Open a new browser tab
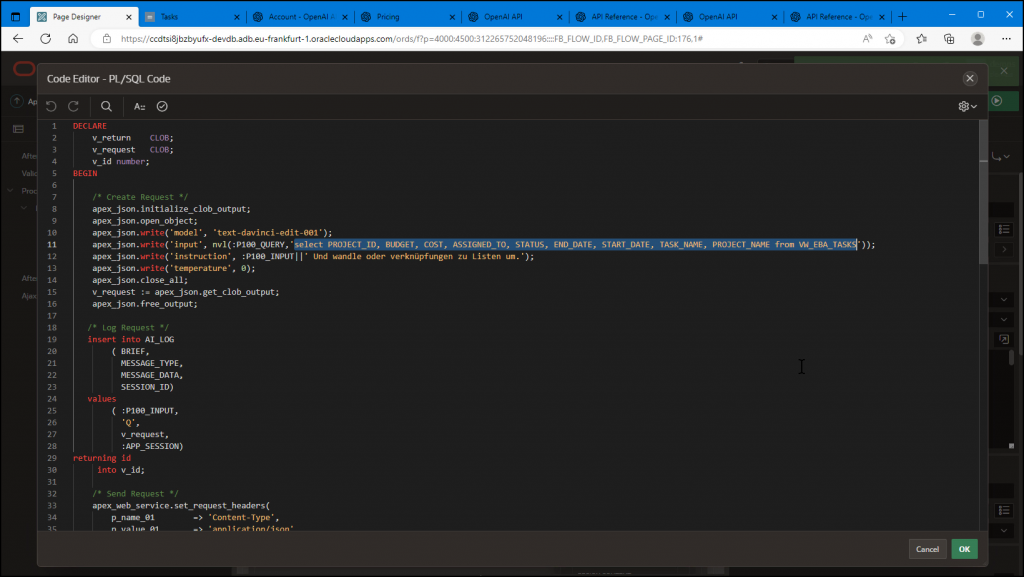This screenshot has height=577, width=1024. click(x=903, y=16)
